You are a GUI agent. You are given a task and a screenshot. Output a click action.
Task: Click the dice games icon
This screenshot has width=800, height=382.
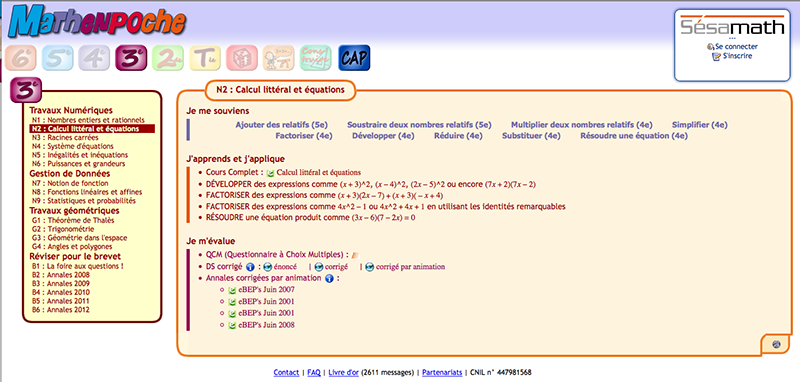pyautogui.click(x=242, y=58)
